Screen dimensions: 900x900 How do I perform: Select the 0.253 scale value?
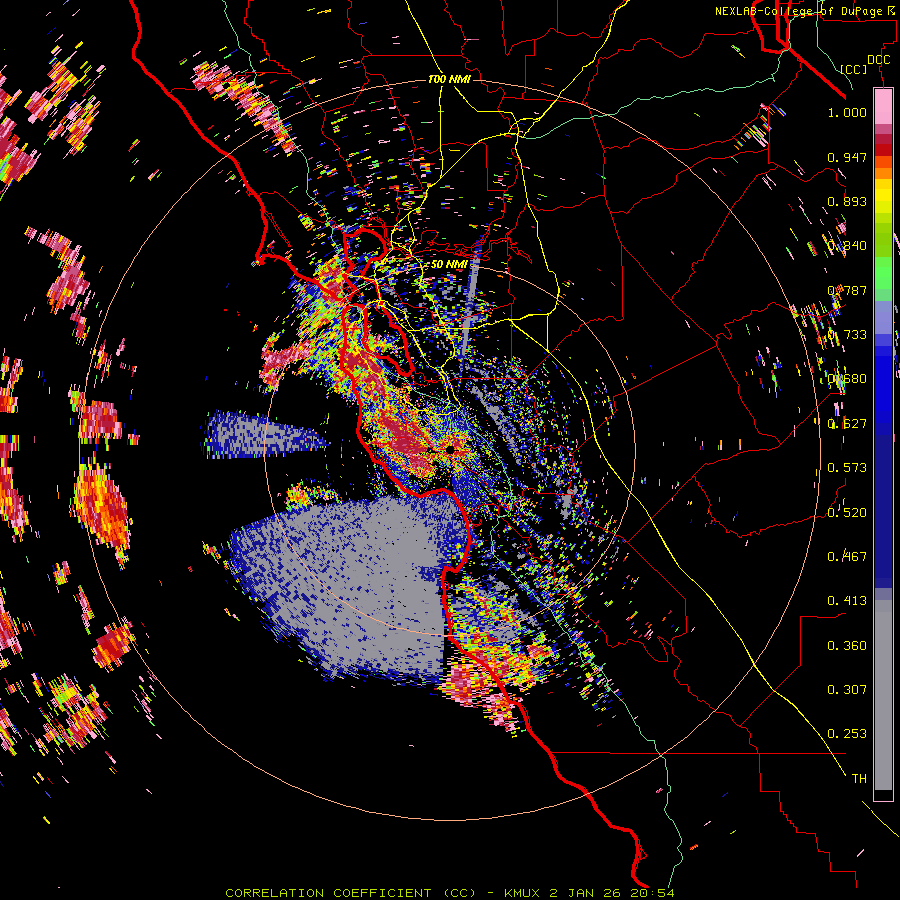pos(847,734)
